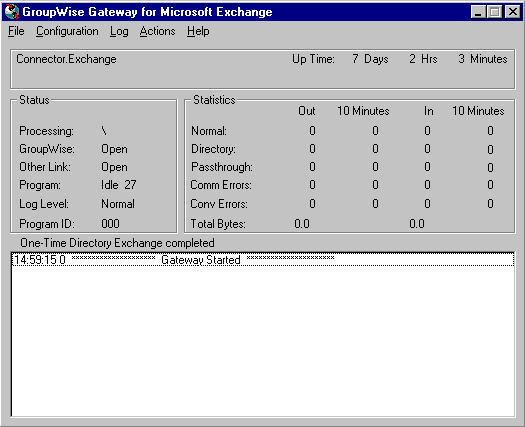Click the 2 Hrs uptime value
Viewport: 525px width, 427px height.
(423, 59)
